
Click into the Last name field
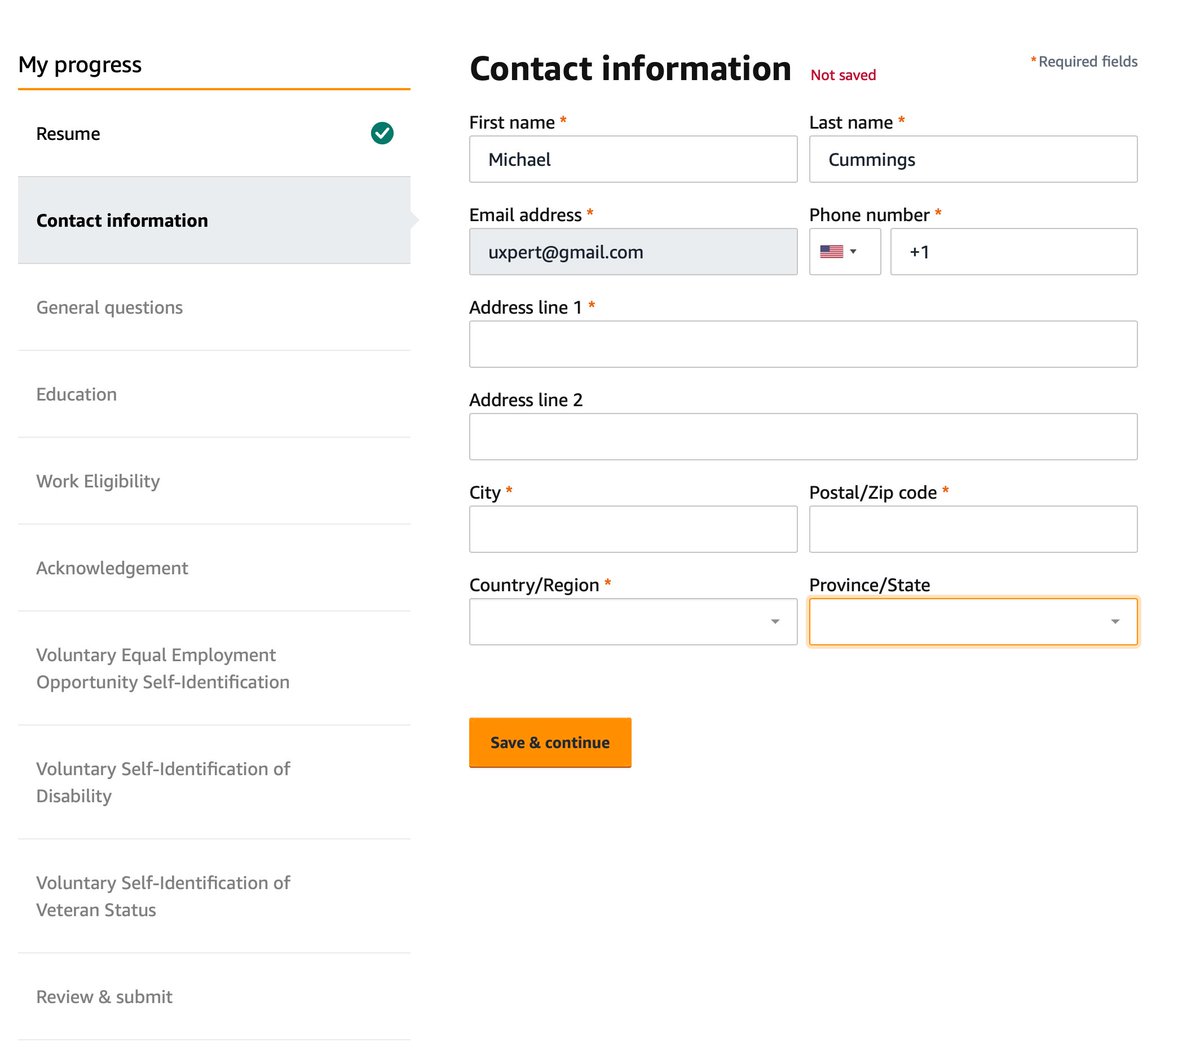pyautogui.click(x=973, y=159)
